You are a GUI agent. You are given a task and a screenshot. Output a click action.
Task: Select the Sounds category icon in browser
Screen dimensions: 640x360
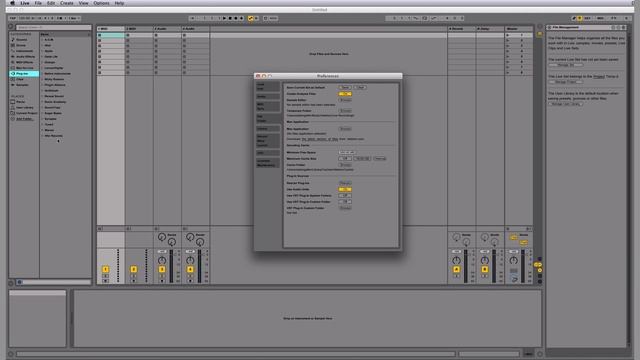13,40
